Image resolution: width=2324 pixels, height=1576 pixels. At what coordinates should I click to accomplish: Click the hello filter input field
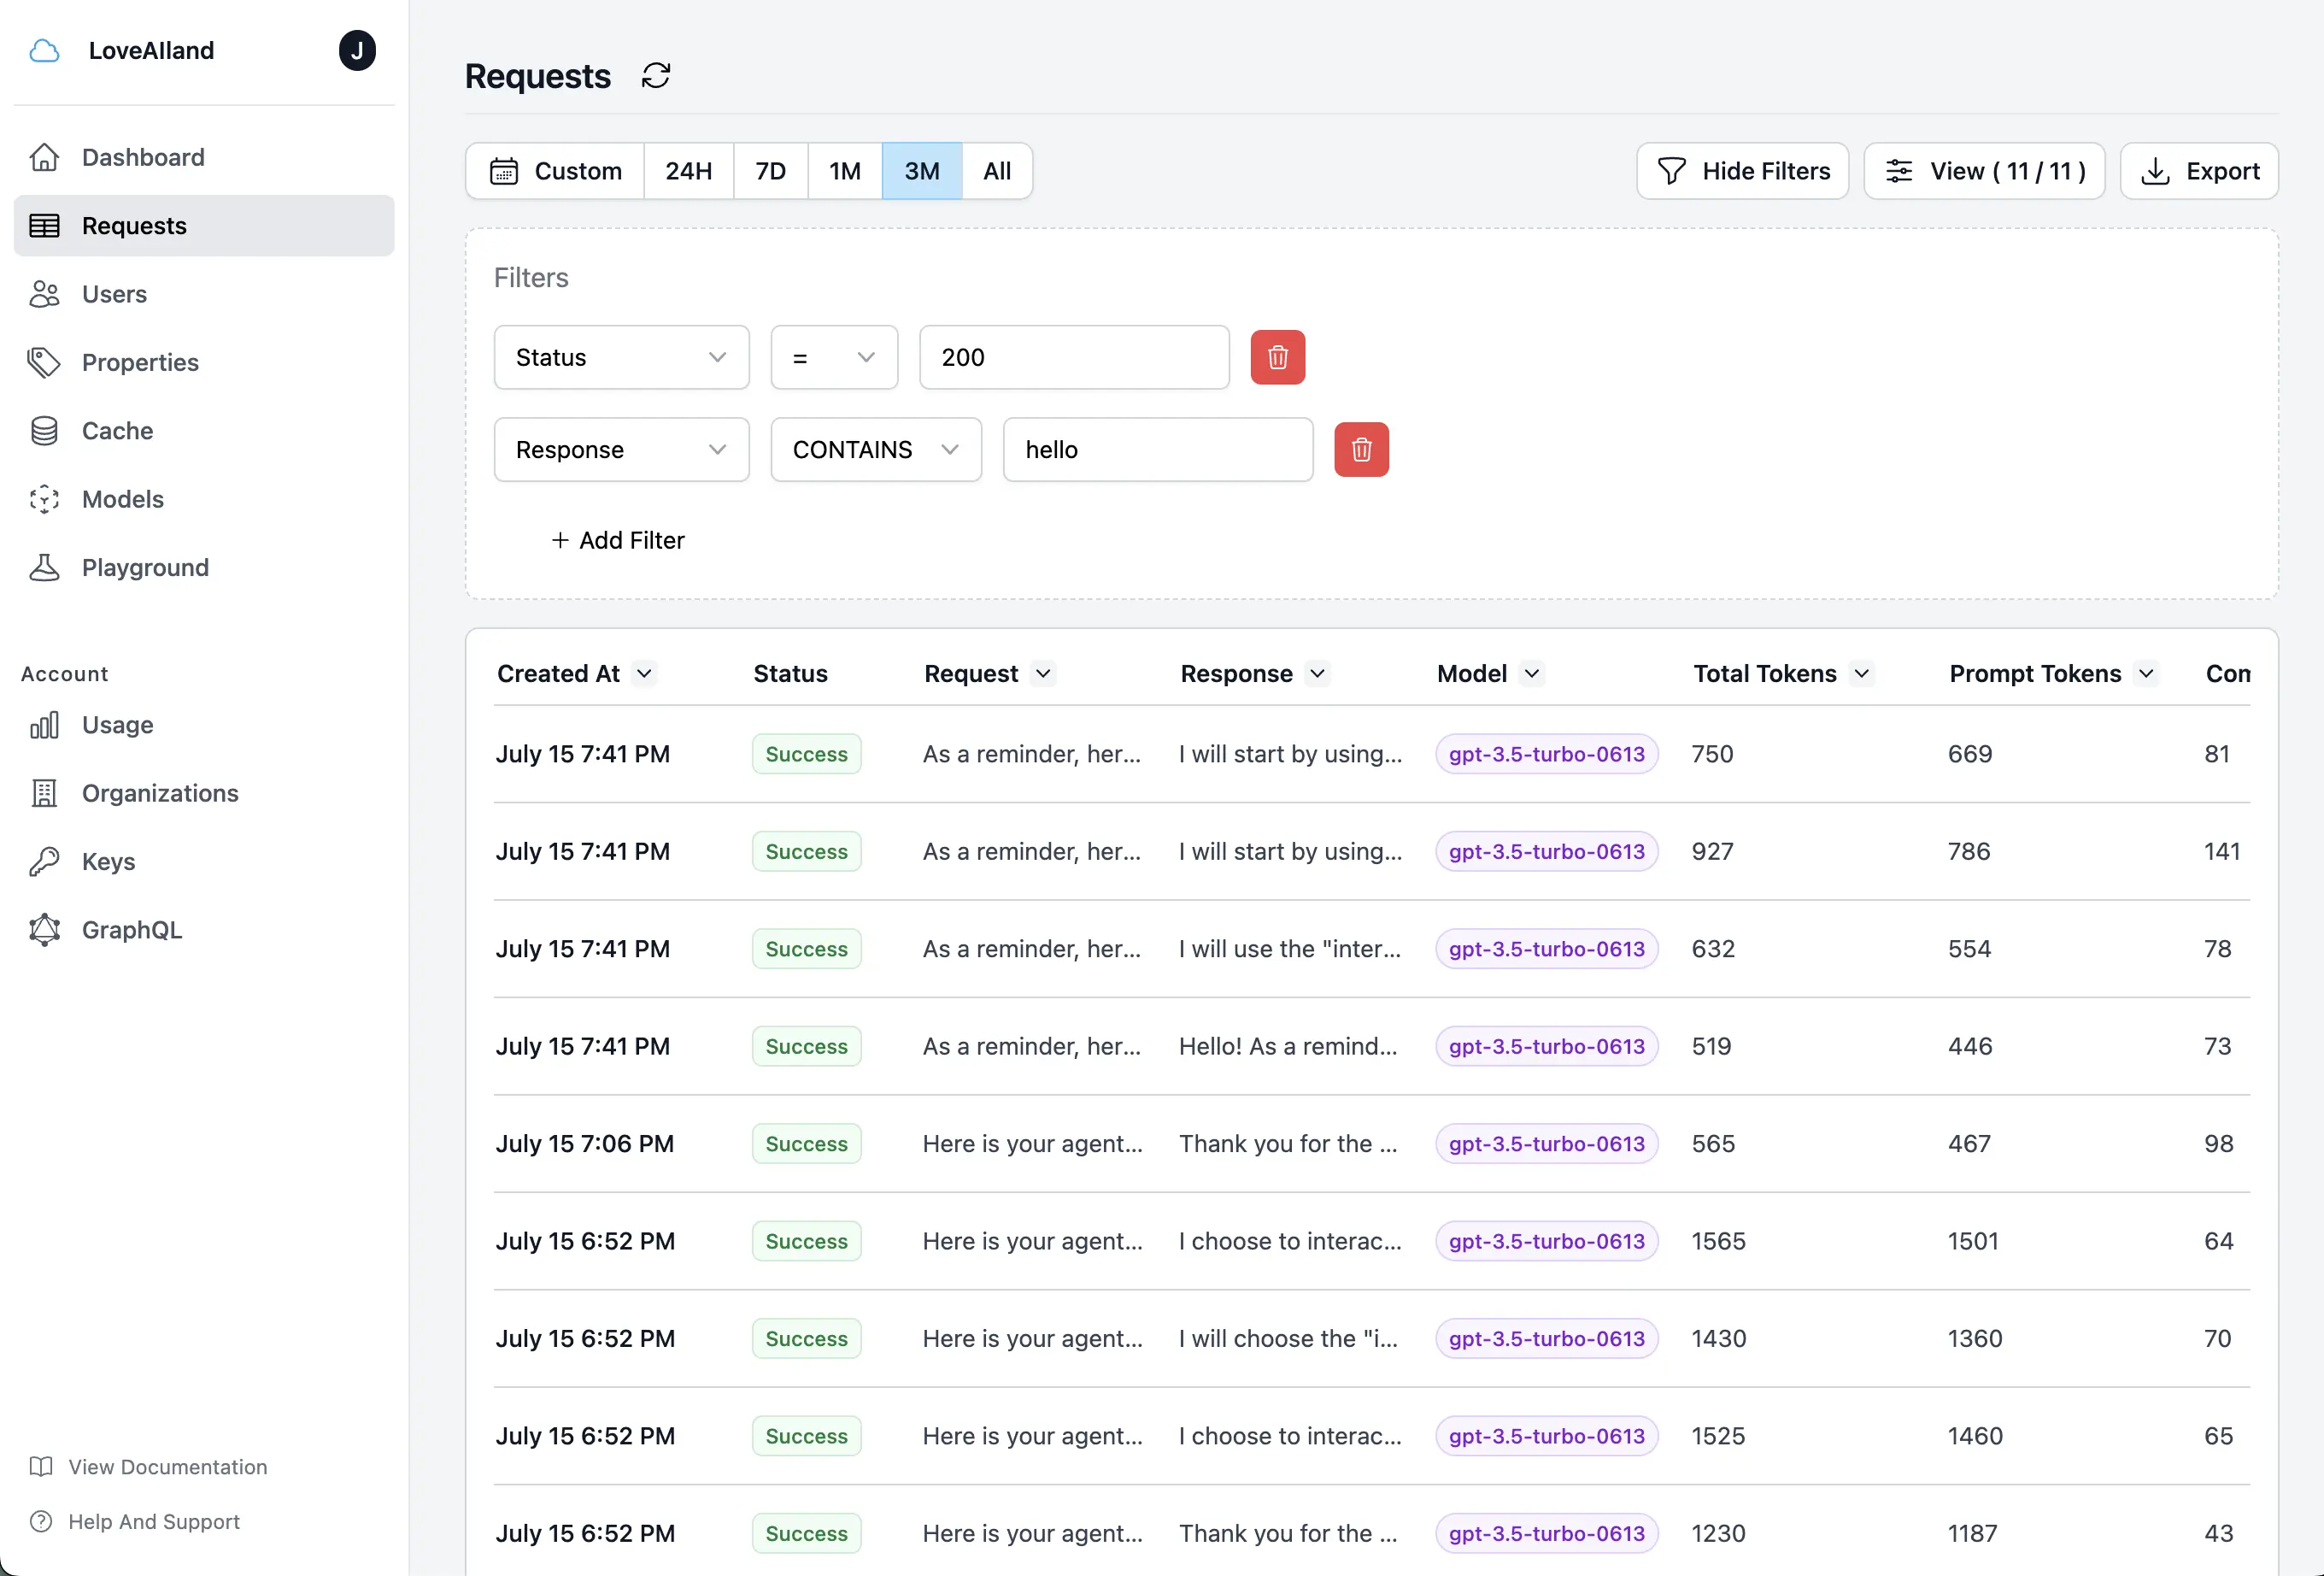click(x=1157, y=449)
